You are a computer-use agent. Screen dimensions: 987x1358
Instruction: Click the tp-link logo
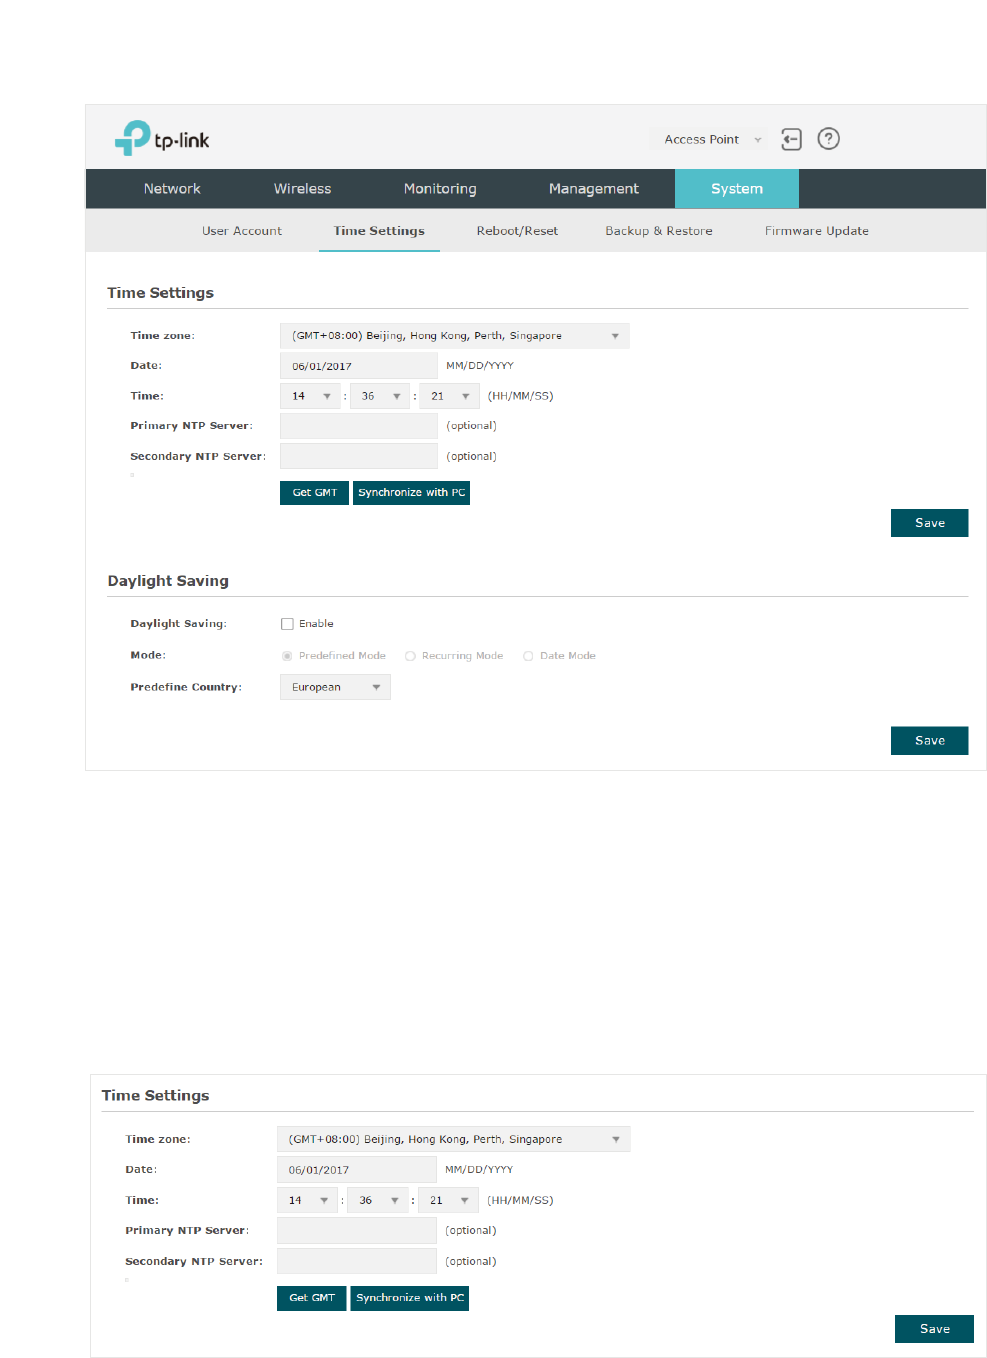coord(162,138)
